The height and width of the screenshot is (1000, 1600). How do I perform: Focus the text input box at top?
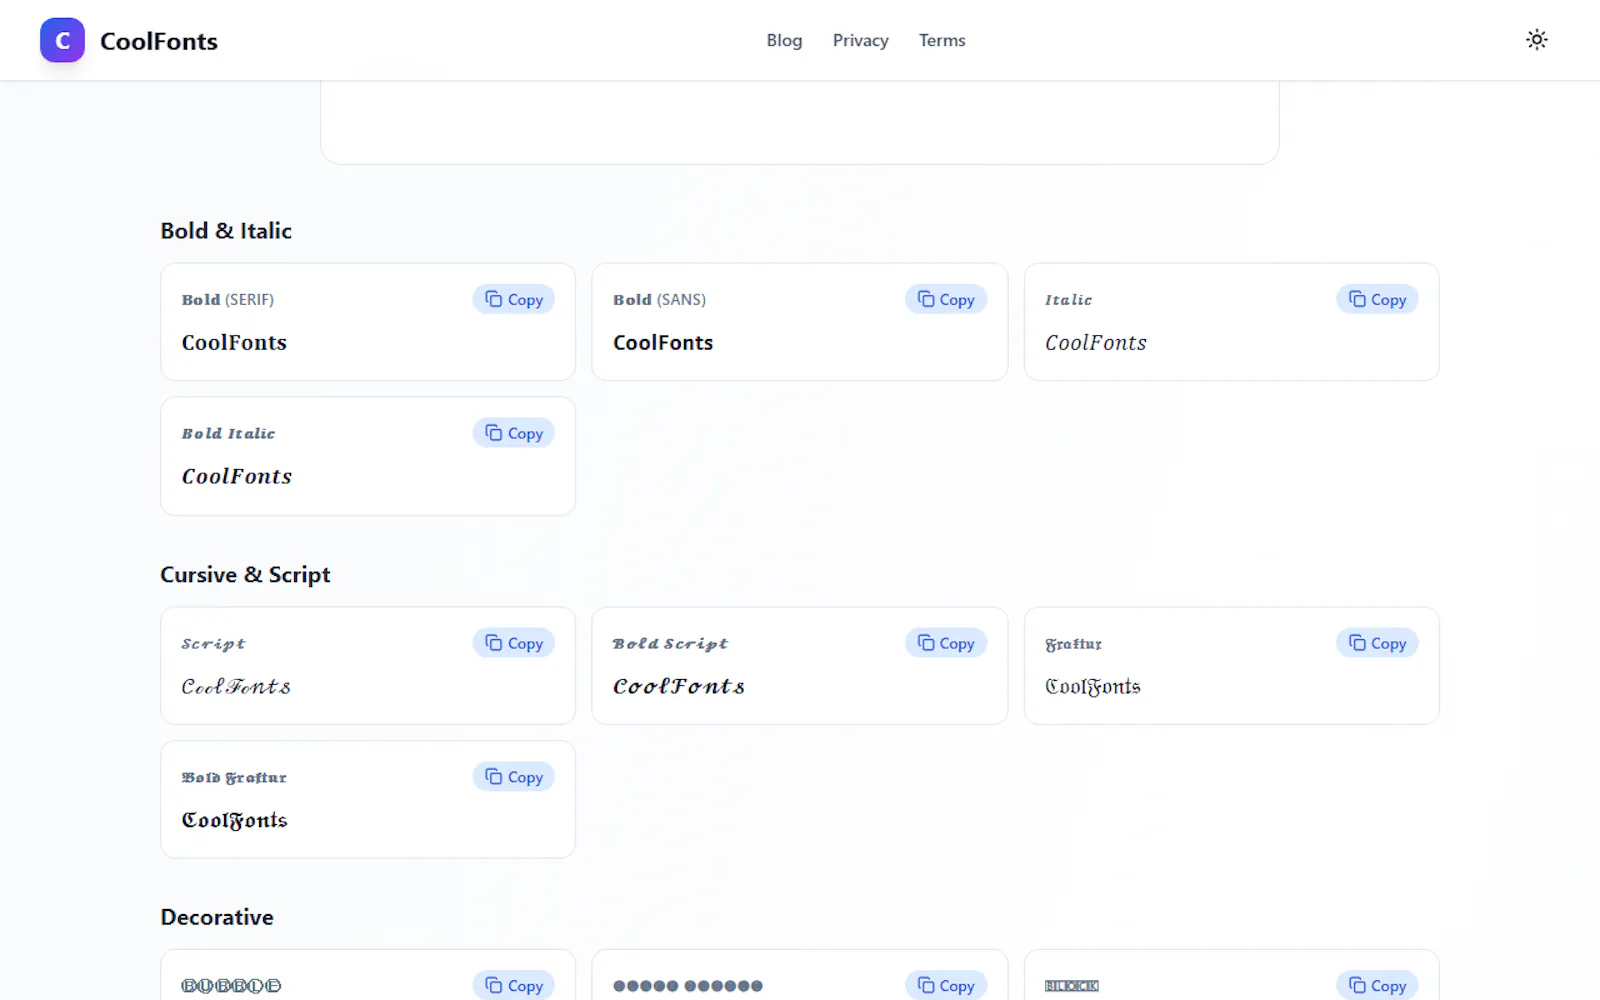pos(800,122)
